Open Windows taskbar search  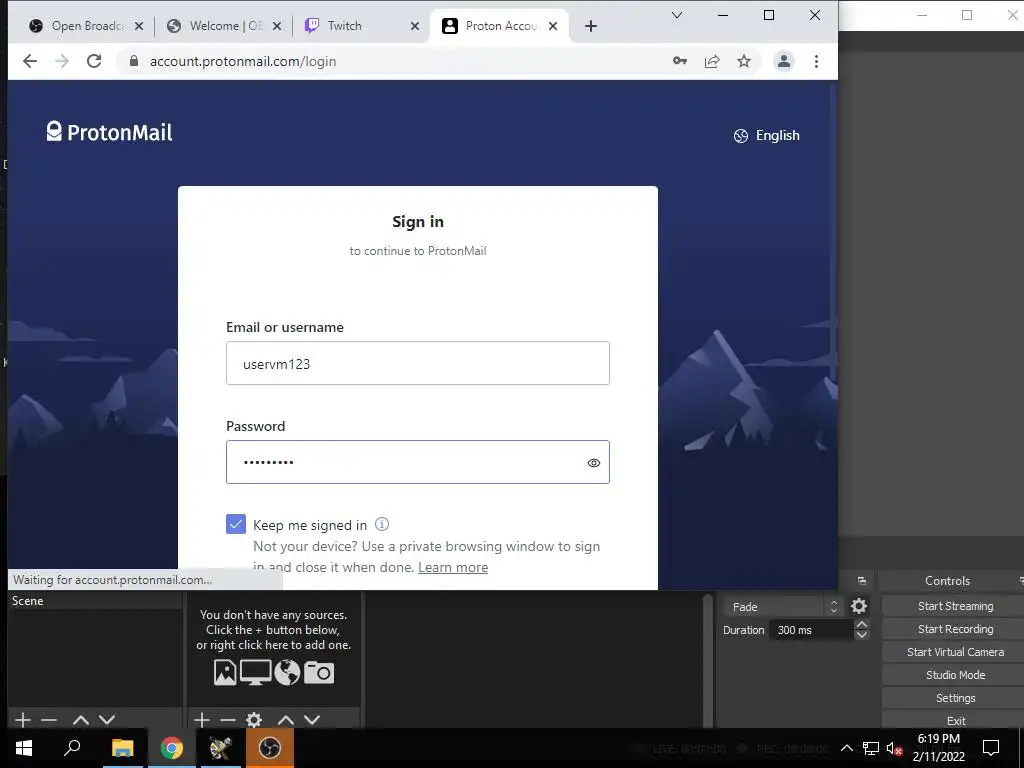pyautogui.click(x=72, y=748)
